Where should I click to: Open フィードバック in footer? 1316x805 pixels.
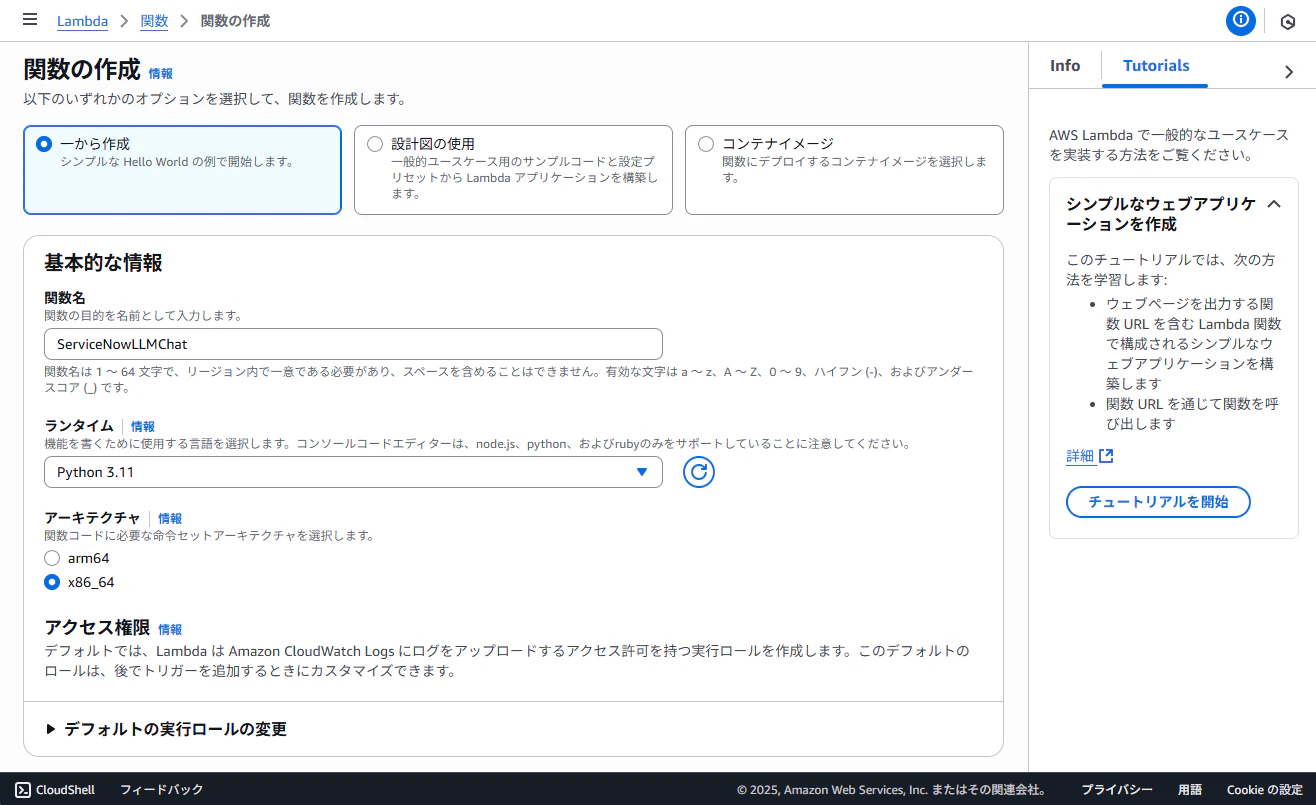pos(161,789)
